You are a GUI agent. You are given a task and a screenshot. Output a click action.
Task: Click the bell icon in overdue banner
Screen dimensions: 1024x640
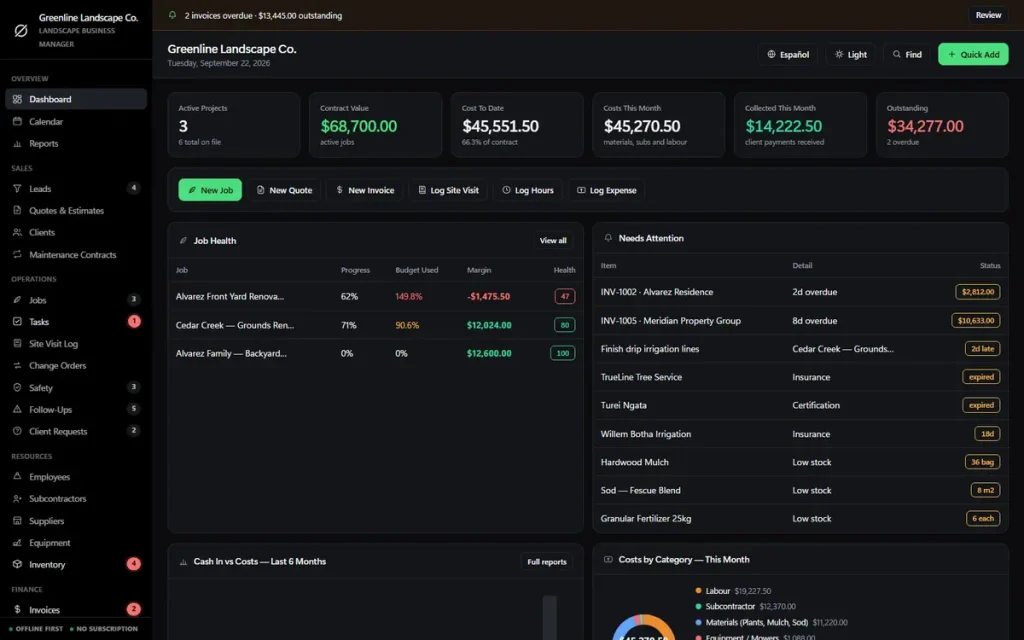[x=172, y=15]
